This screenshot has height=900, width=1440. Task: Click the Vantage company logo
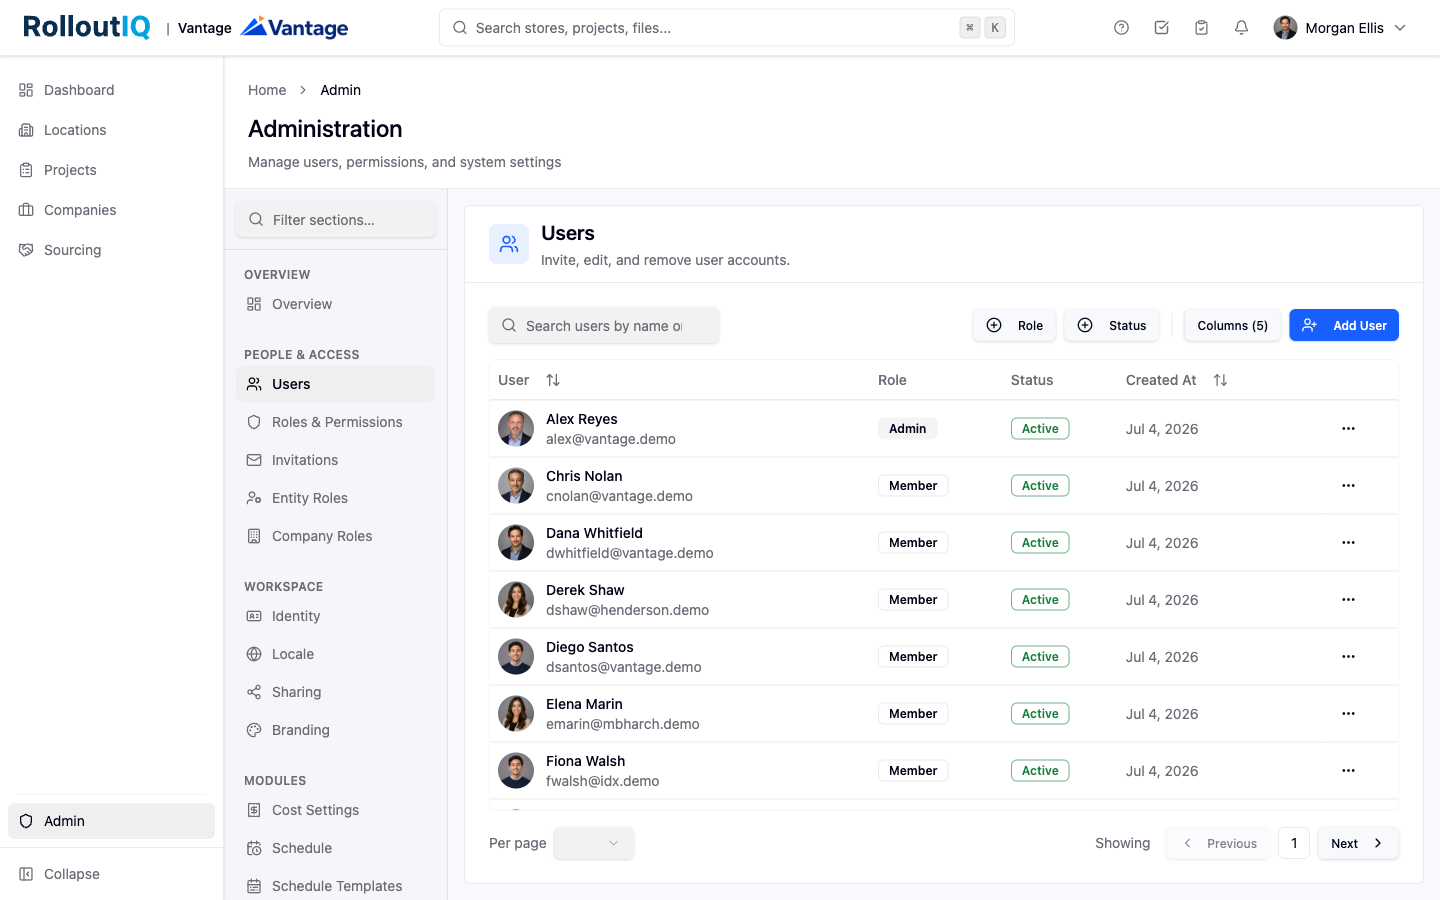pyautogui.click(x=295, y=28)
